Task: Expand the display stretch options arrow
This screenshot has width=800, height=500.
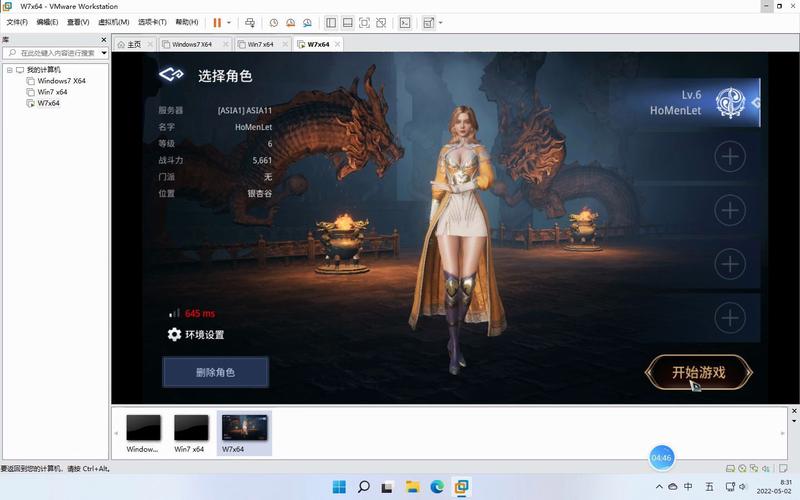Action: (x=440, y=23)
